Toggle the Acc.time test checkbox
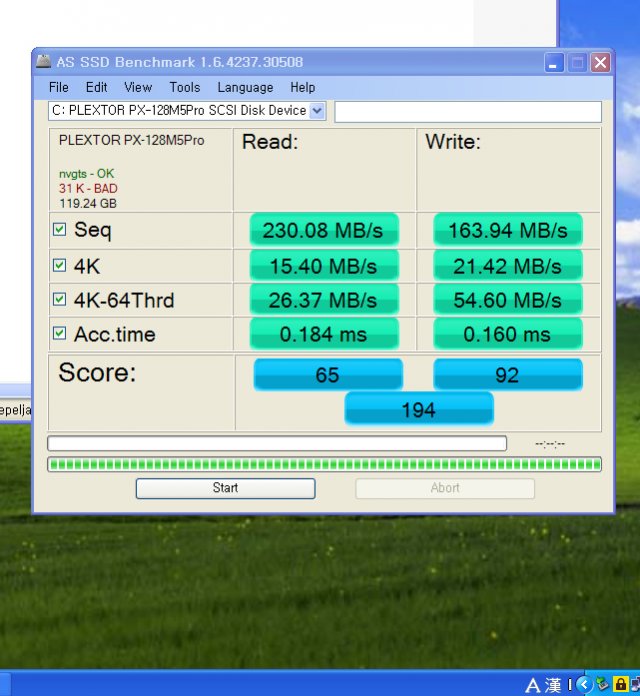 point(59,333)
